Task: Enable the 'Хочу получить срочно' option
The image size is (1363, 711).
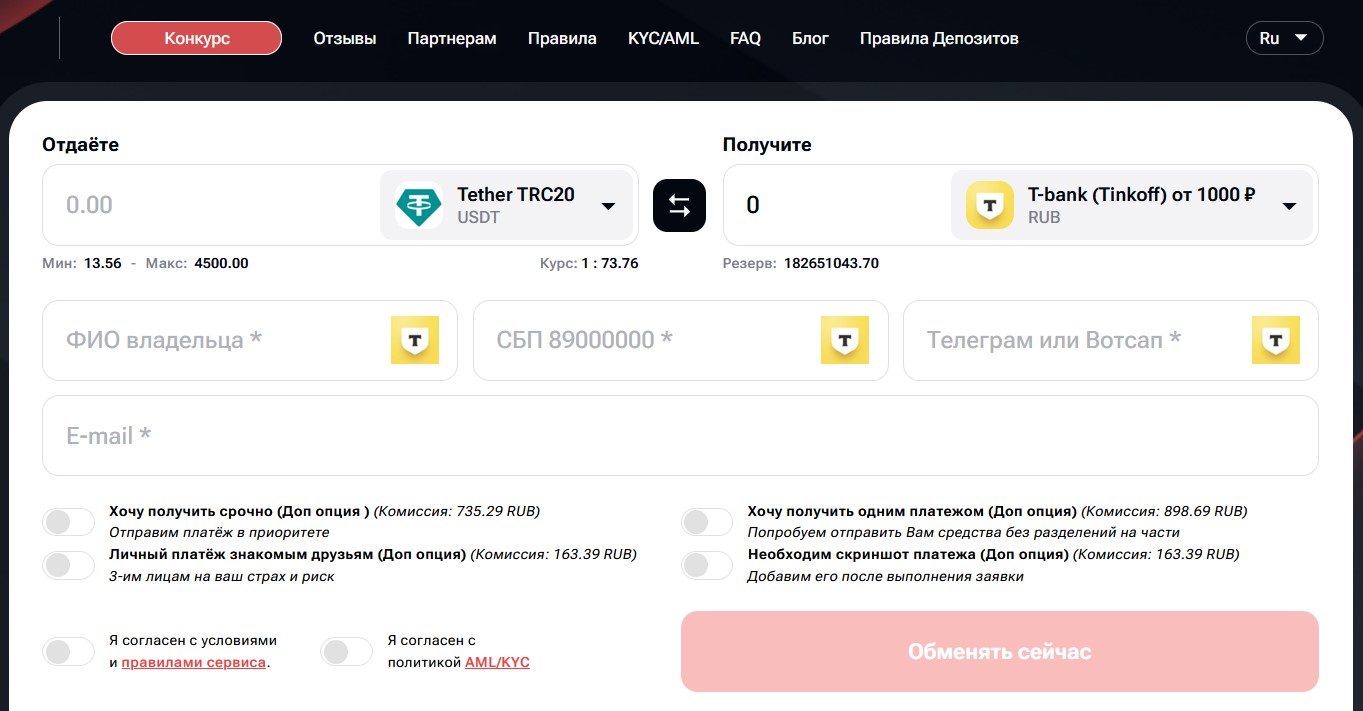Action: (x=68, y=522)
